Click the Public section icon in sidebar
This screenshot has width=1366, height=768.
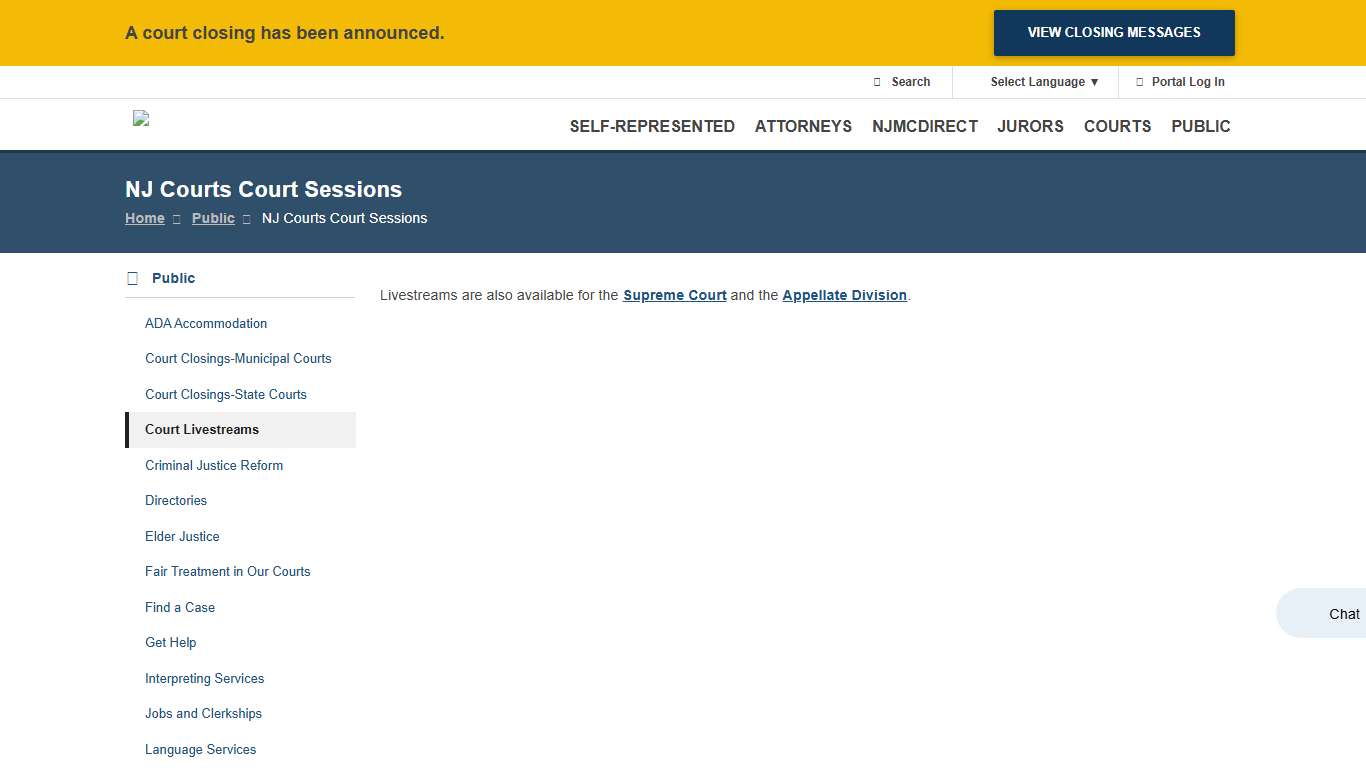132,277
